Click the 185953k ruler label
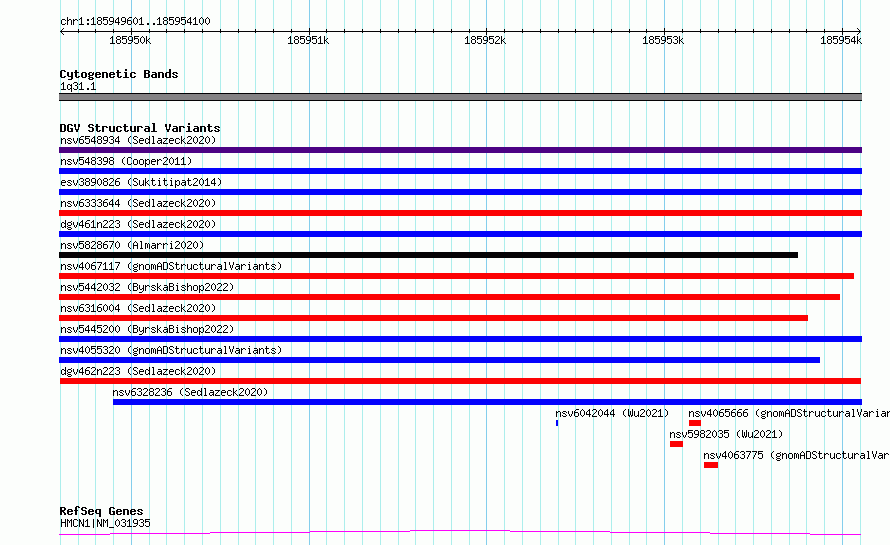Viewport: 890px width, 545px height. pyautogui.click(x=663, y=40)
